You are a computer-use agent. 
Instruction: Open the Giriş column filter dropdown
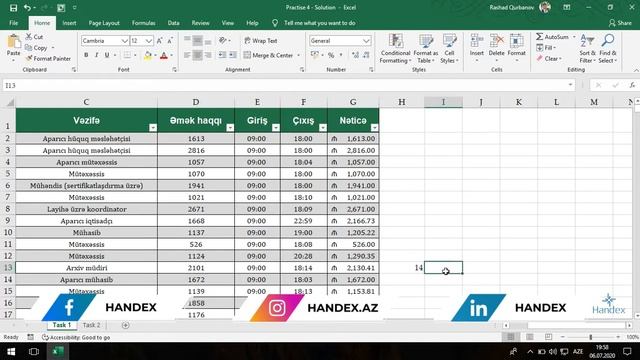tap(276, 128)
